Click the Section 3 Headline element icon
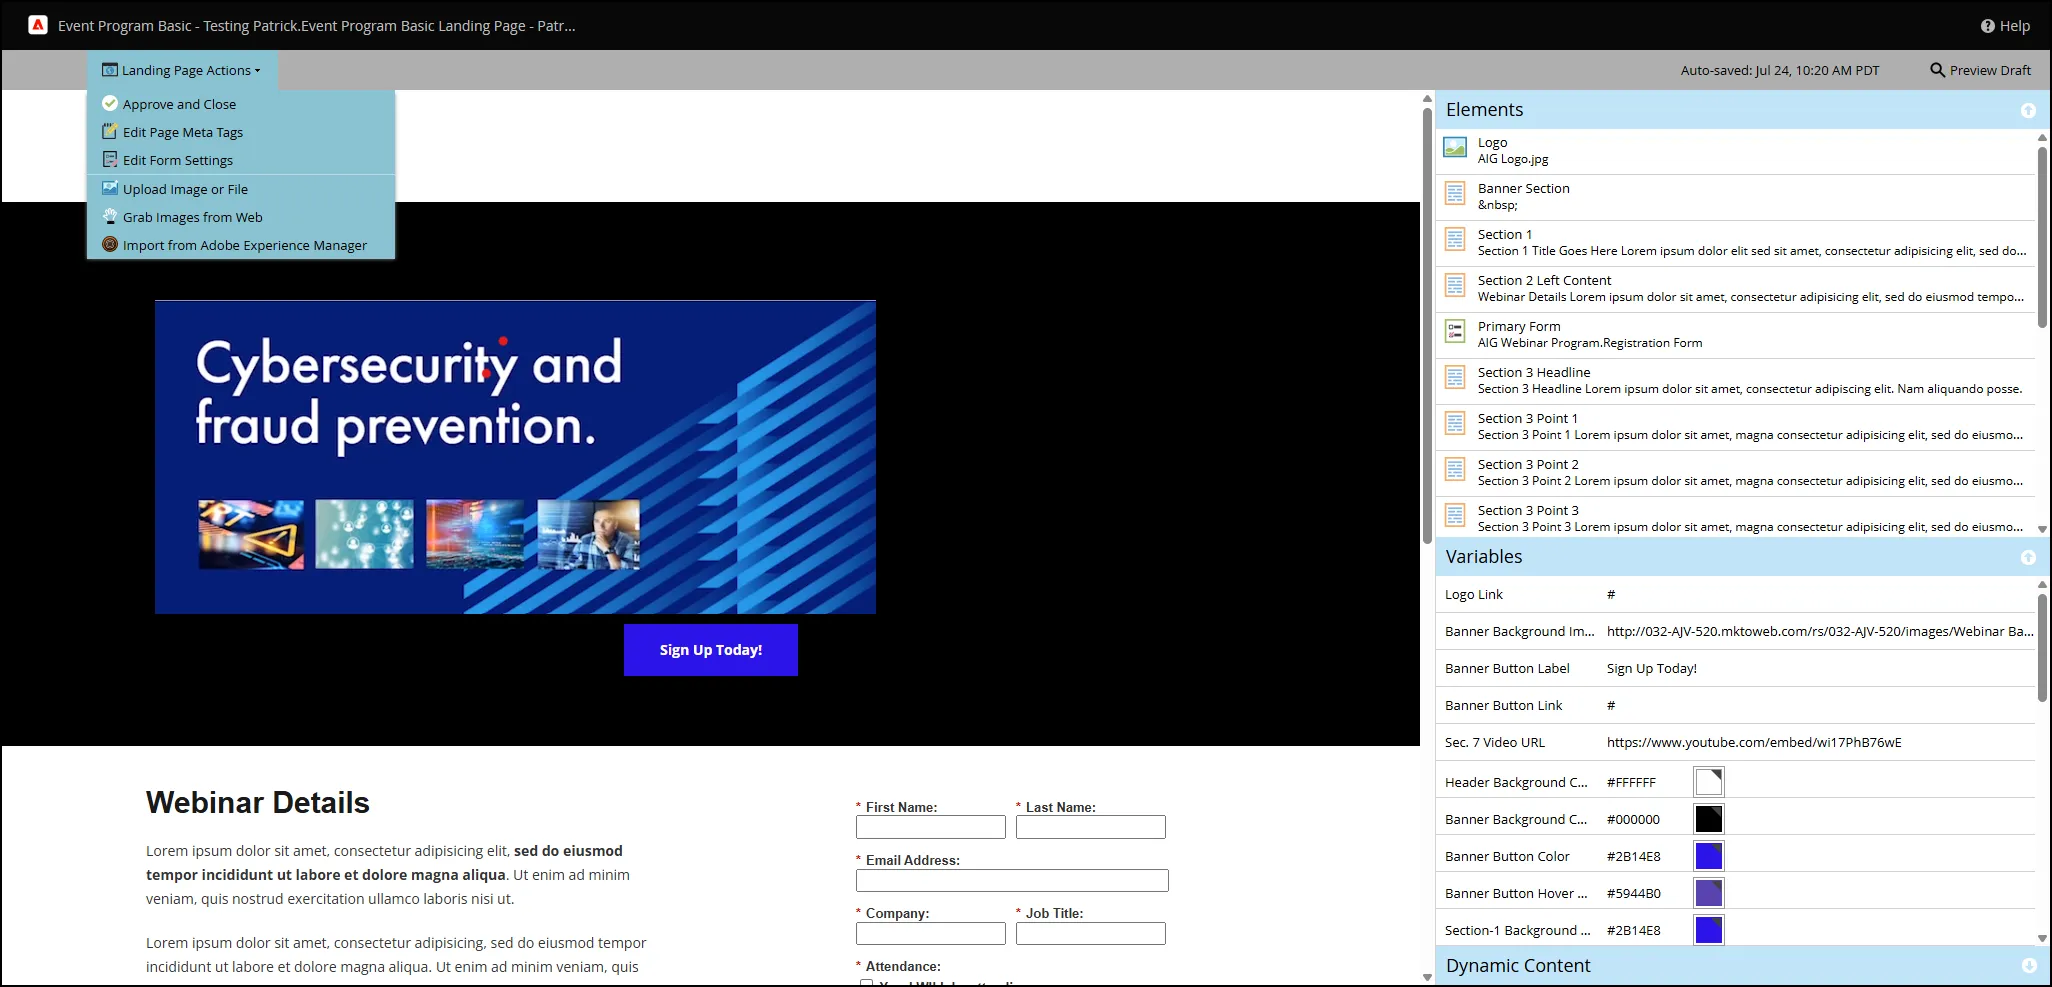Viewport: 2052px width, 987px height. pos(1455,378)
